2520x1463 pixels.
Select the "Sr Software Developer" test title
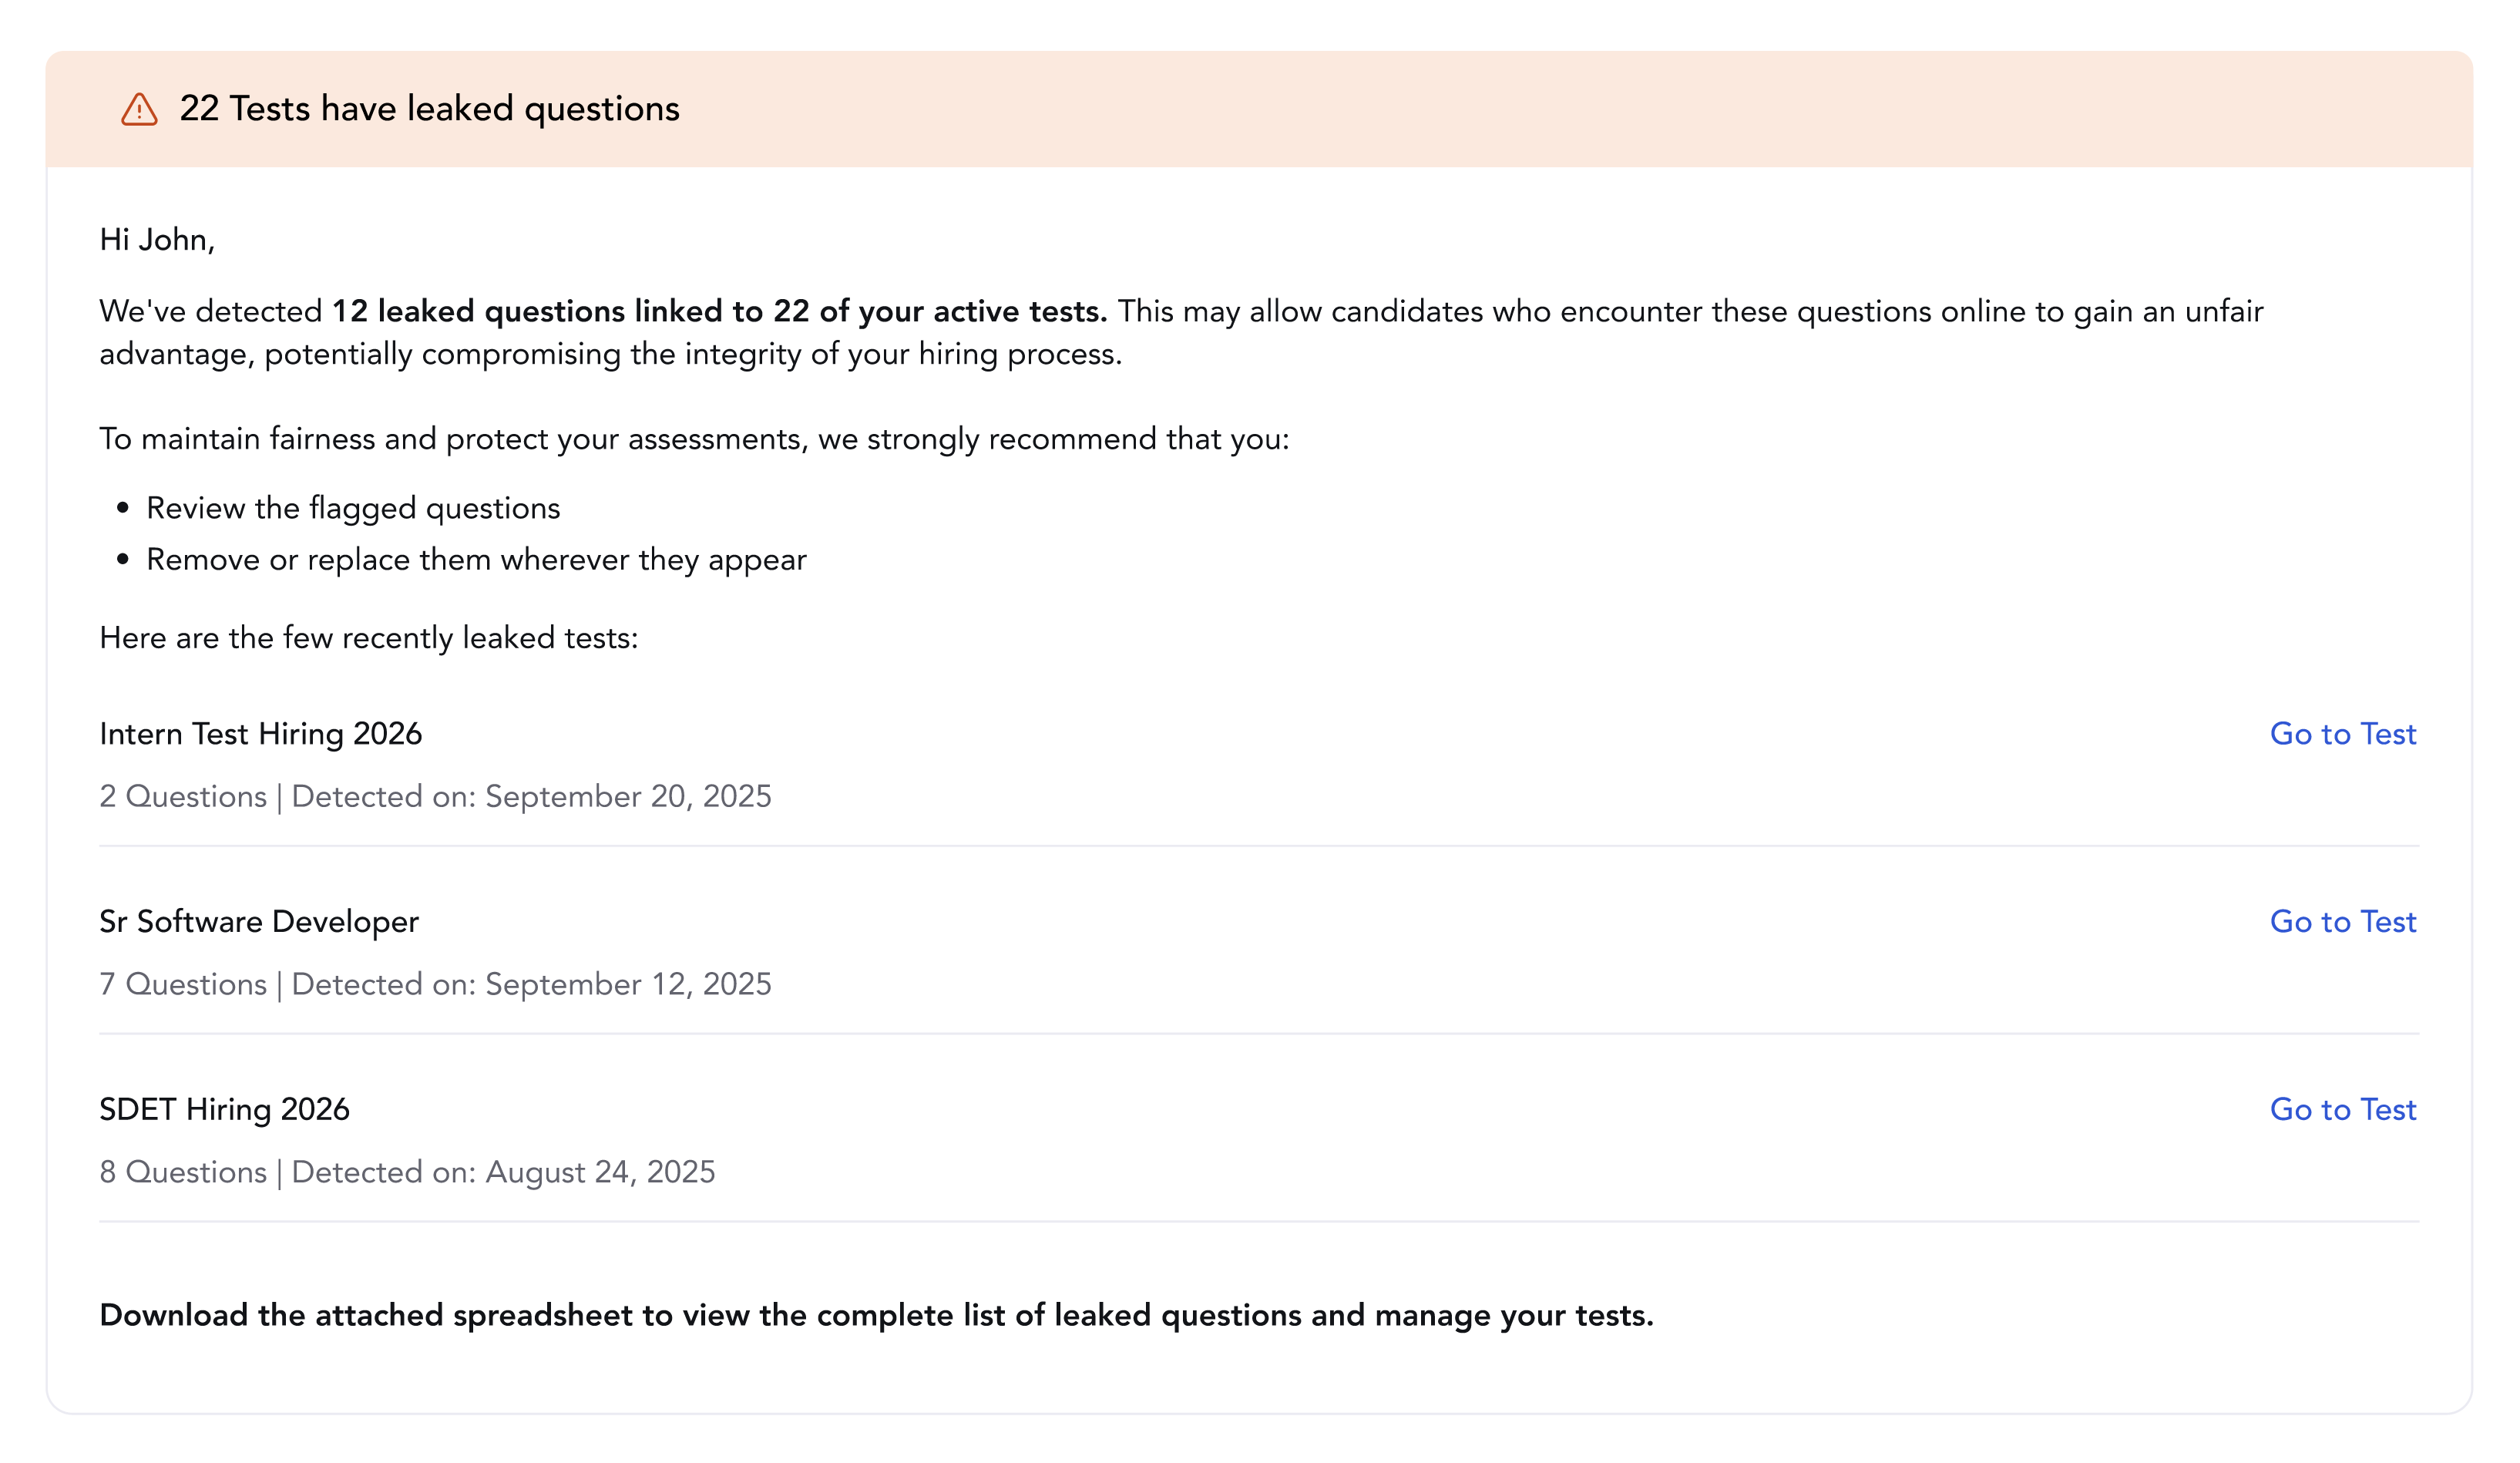(x=258, y=922)
